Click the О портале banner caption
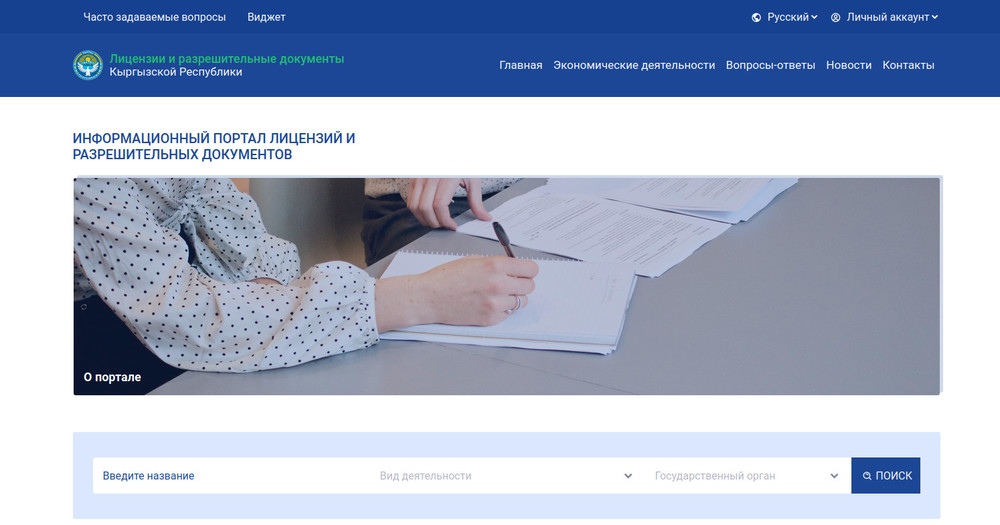 pyautogui.click(x=112, y=377)
